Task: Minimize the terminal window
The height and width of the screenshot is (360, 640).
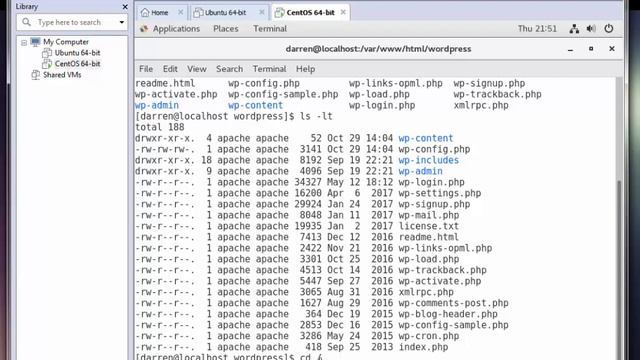Action: 570,49
